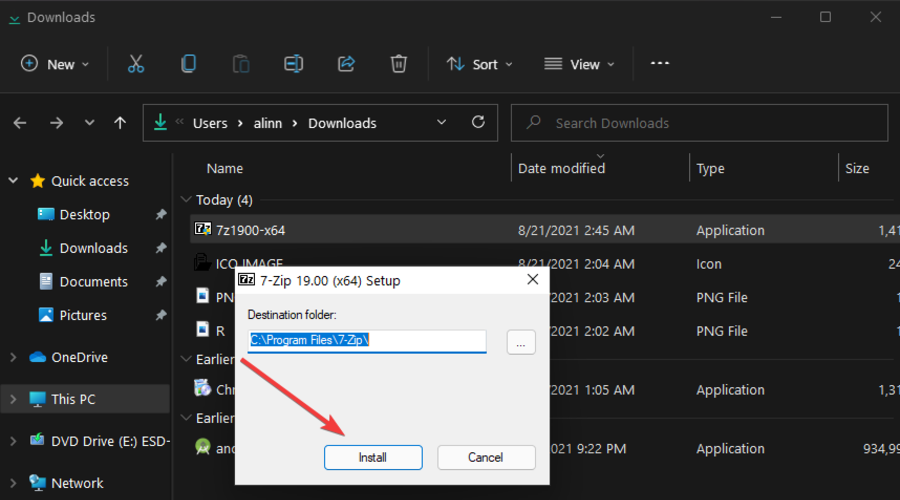Open the New dropdown menu
Viewport: 900px width, 500px height.
click(56, 64)
